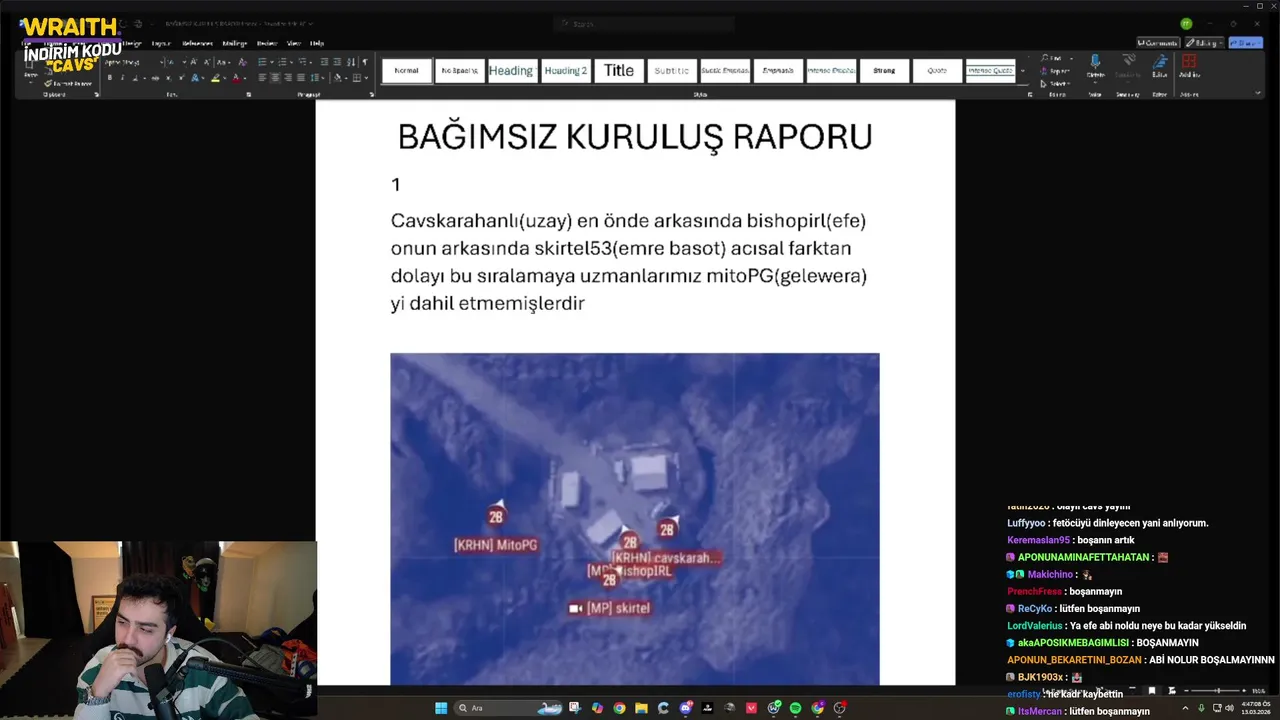1280x720 pixels.
Task: Apply the No Spacing style
Action: (x=459, y=70)
